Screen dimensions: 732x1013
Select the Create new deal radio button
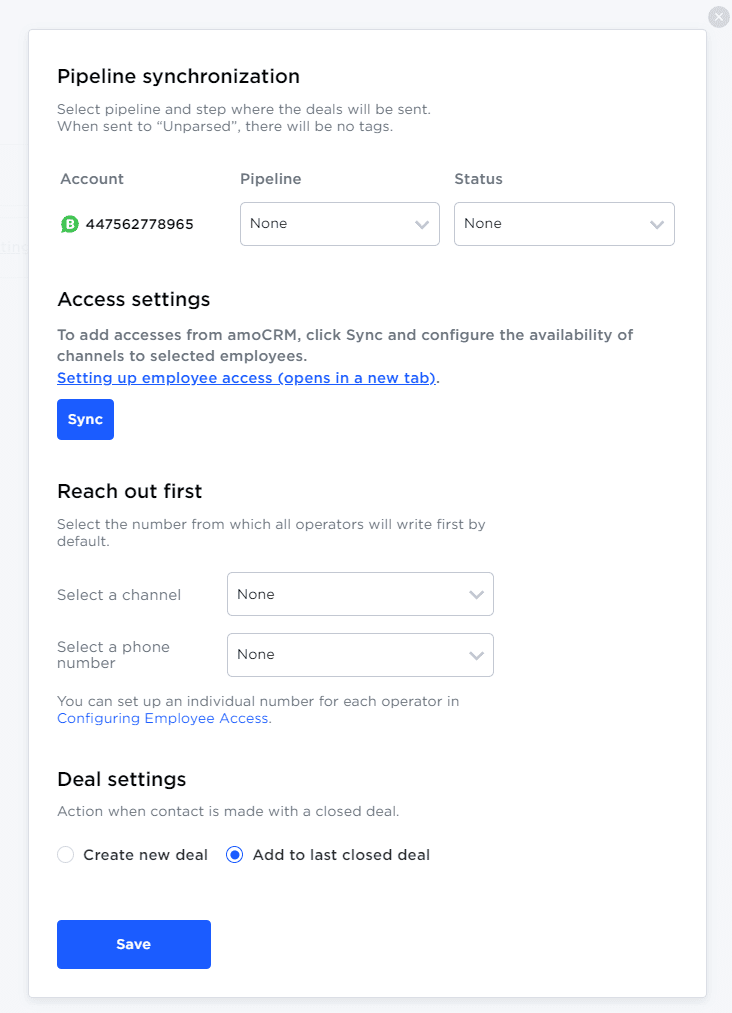(x=66, y=855)
